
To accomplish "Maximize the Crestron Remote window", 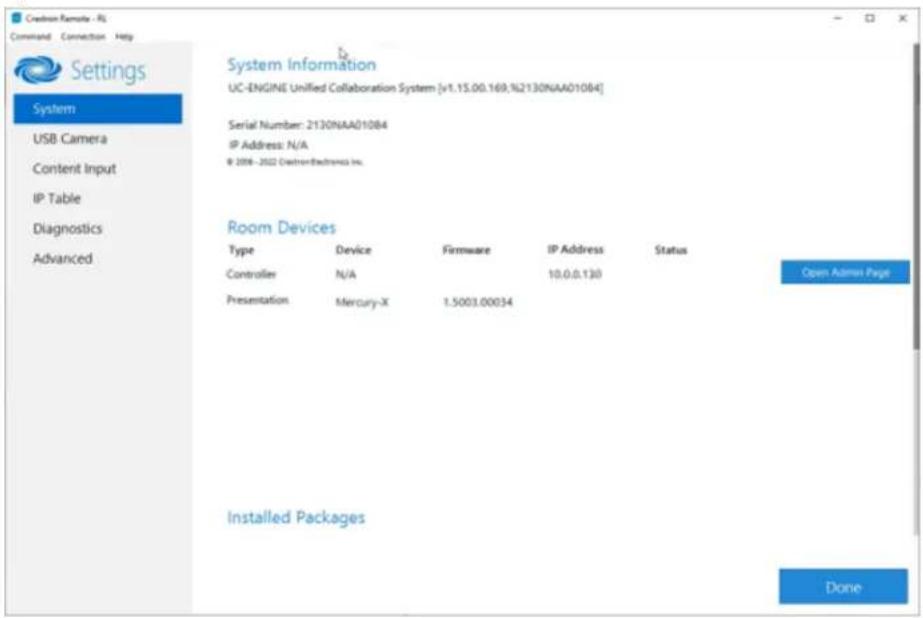I will [869, 18].
